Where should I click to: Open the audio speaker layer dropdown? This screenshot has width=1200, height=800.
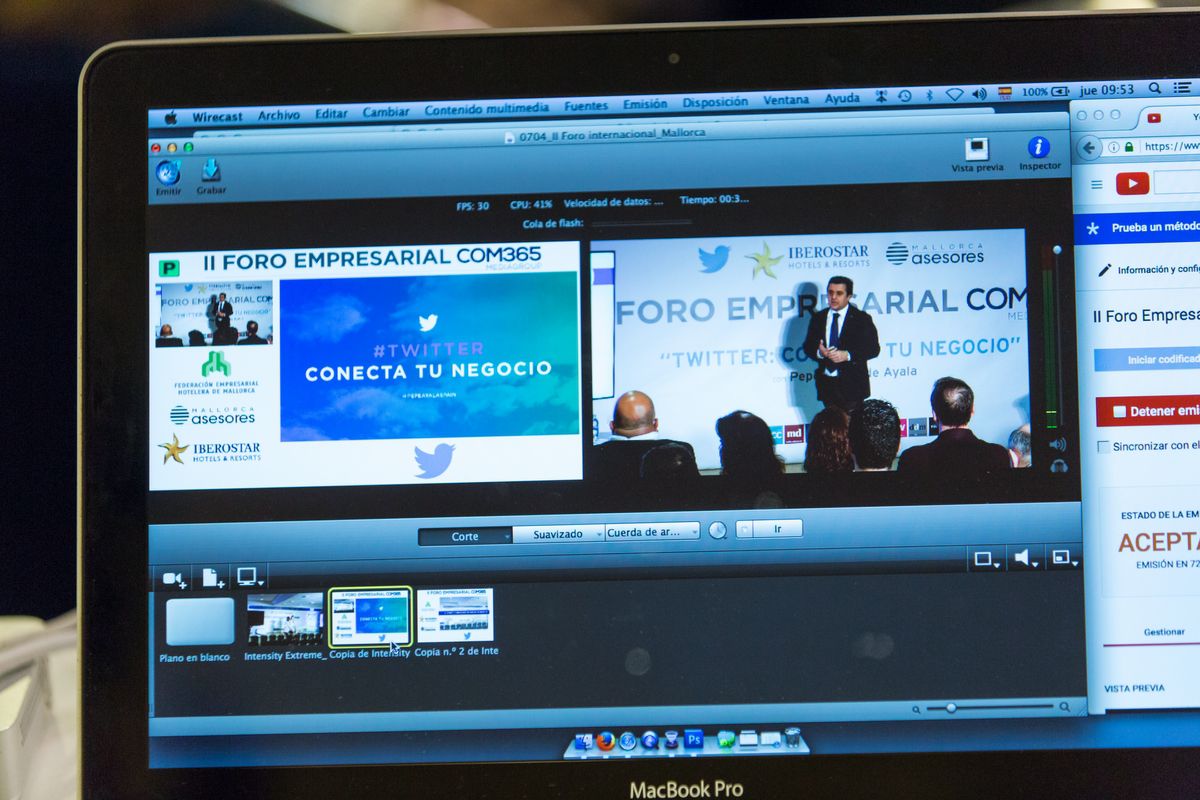point(1025,559)
